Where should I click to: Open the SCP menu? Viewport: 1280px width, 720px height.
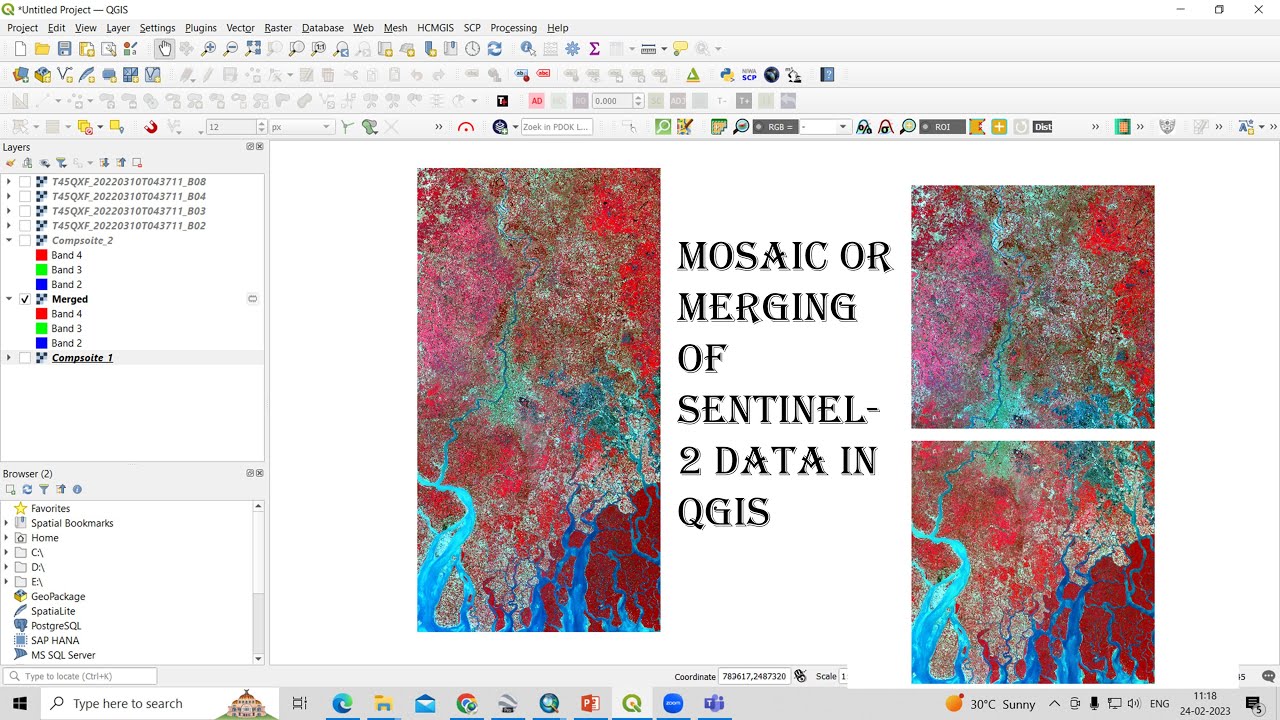pyautogui.click(x=472, y=28)
